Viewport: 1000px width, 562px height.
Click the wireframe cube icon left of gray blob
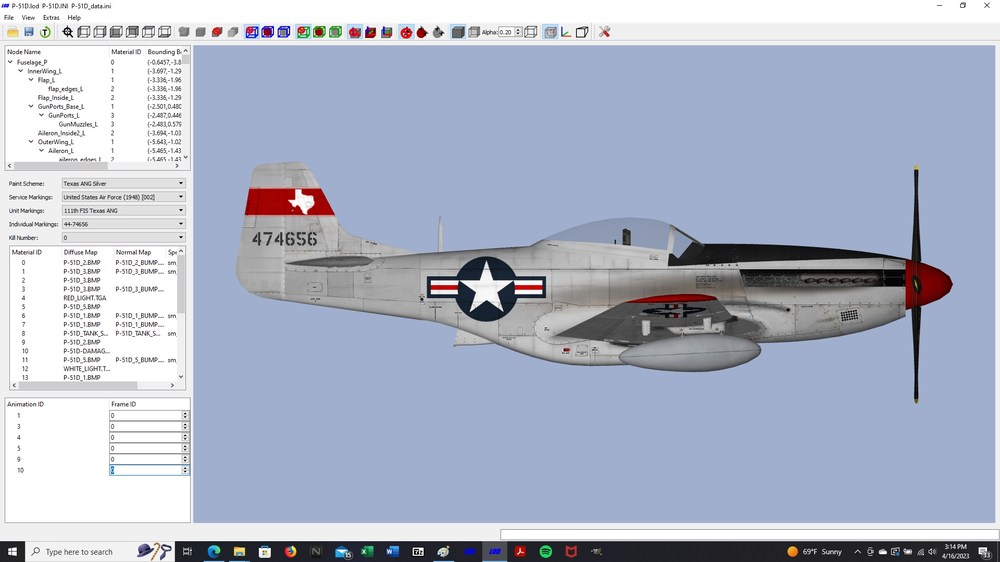coord(165,32)
